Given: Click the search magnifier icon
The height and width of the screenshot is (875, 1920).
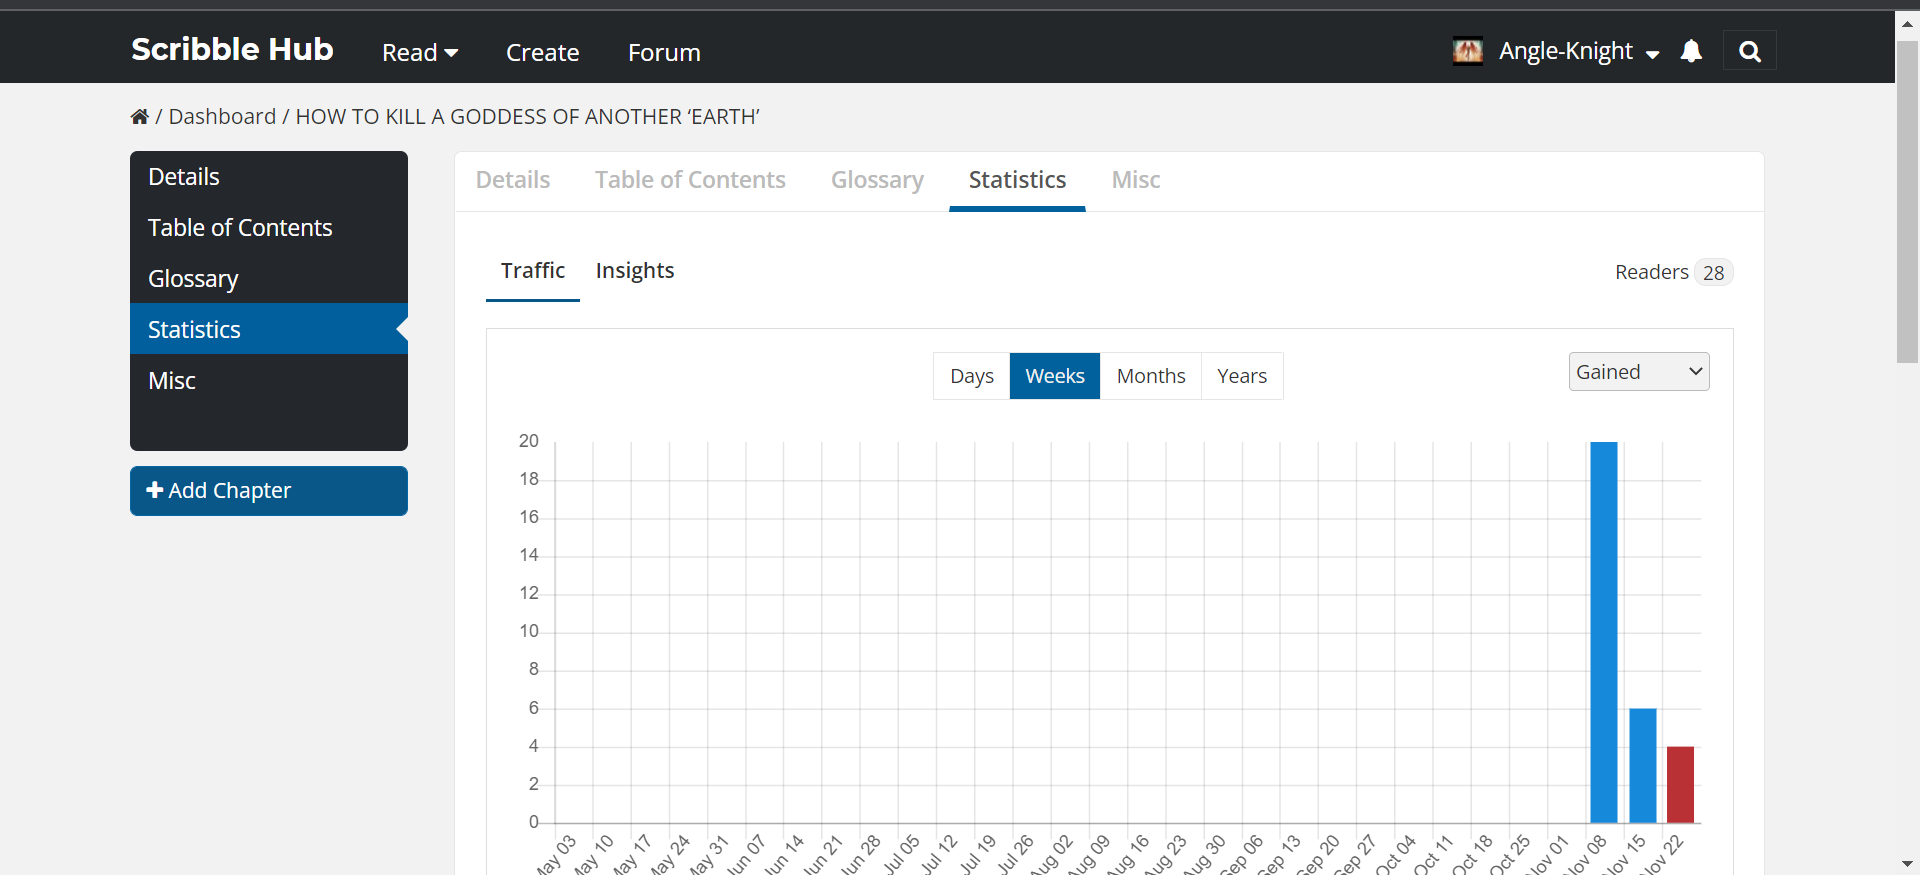Looking at the screenshot, I should pos(1749,52).
